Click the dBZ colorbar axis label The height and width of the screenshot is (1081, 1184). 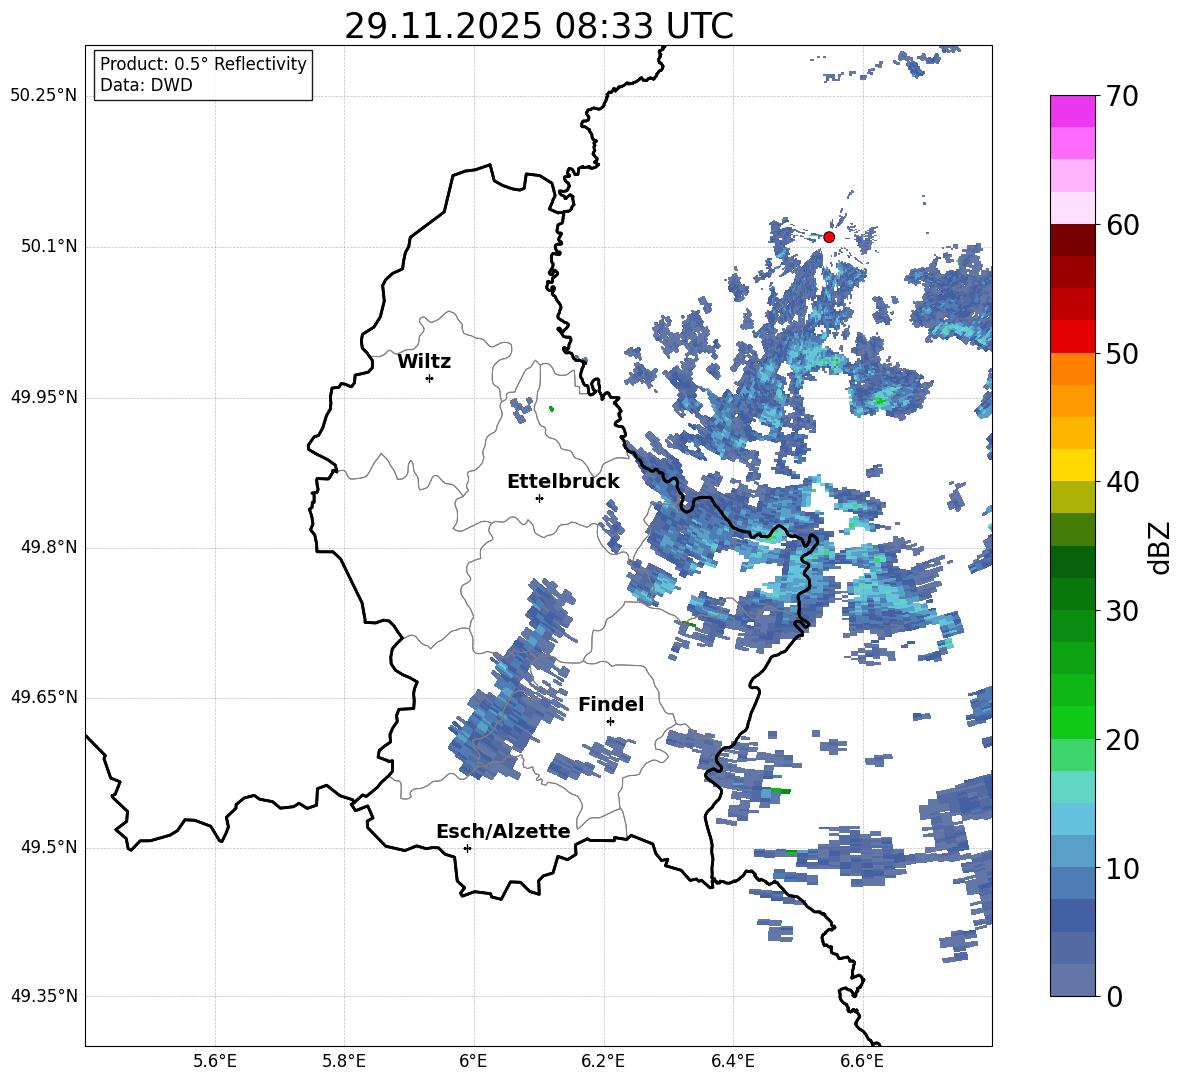(x=1161, y=547)
